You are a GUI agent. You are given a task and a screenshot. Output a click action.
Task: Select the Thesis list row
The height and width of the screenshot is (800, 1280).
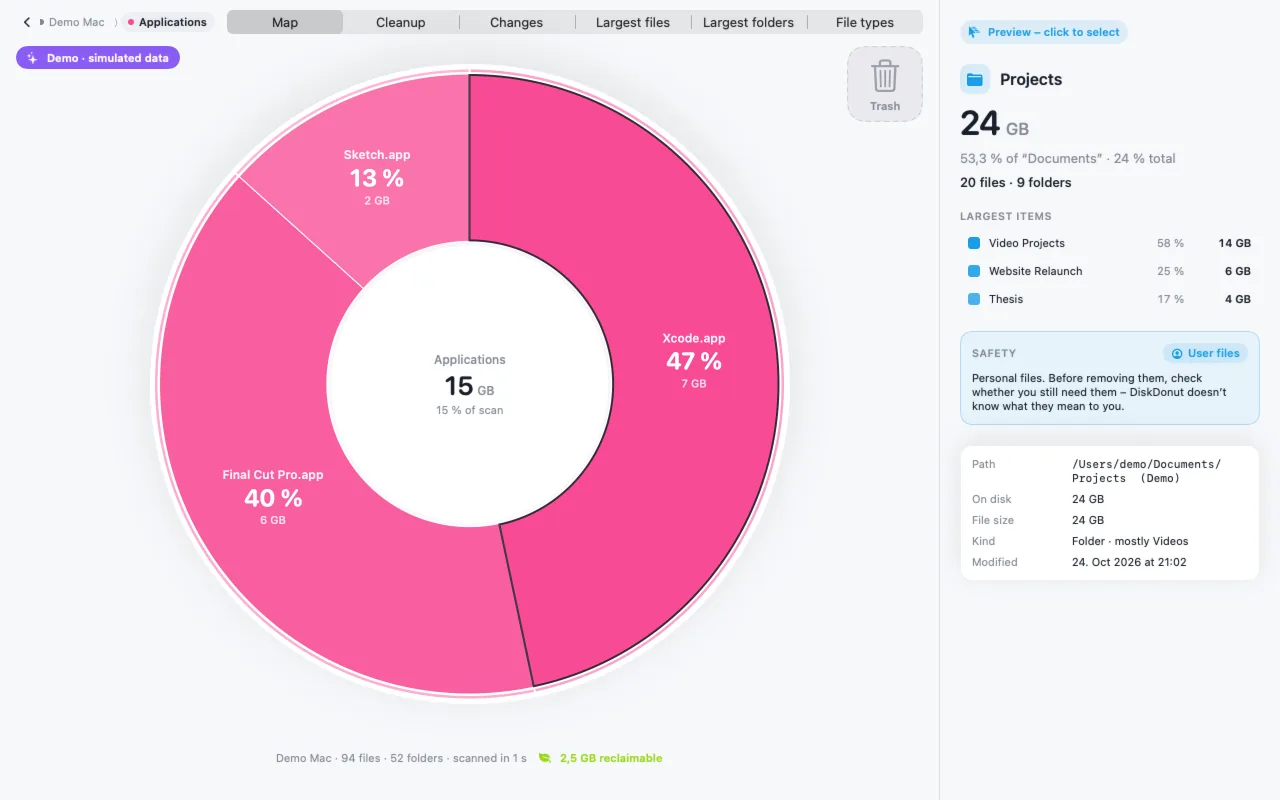click(x=1109, y=299)
